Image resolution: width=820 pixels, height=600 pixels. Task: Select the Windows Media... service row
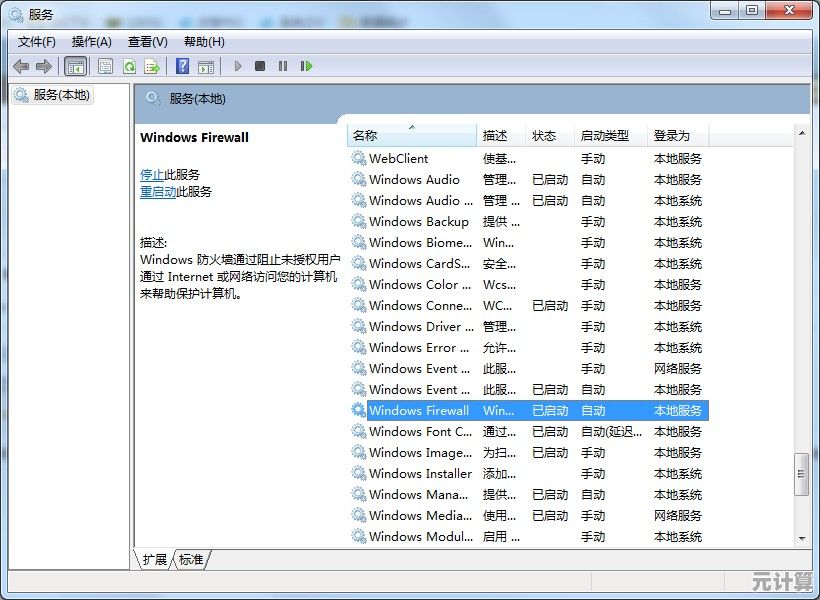coord(529,515)
